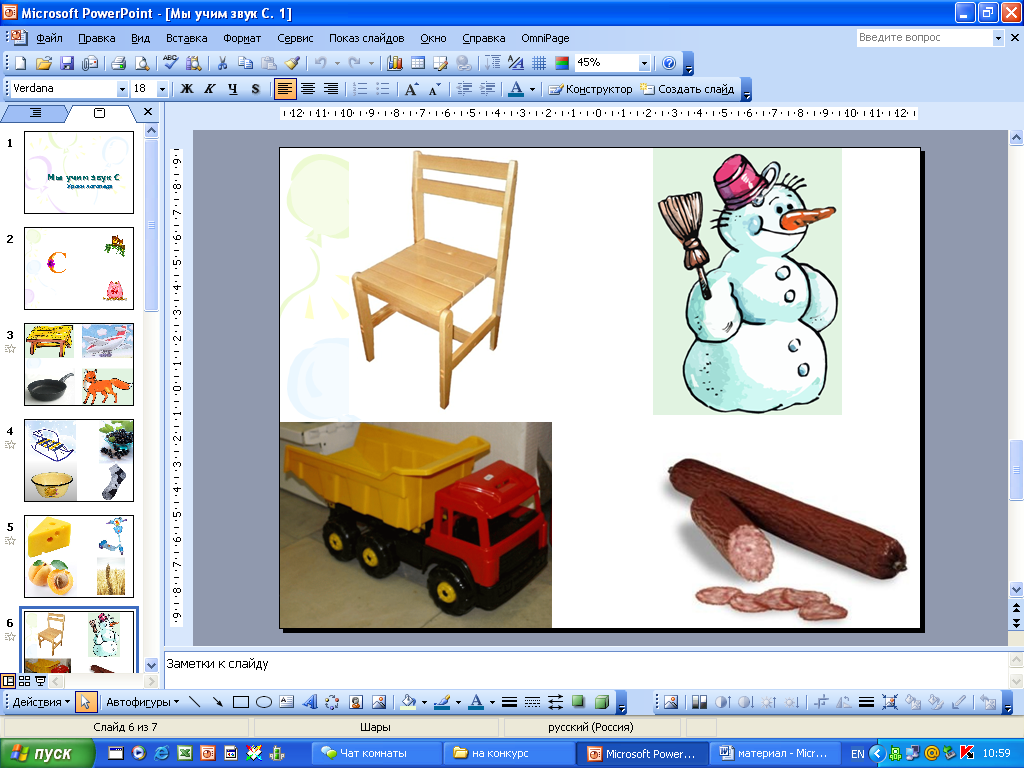Open the undo history dropdown arrow
Screen dimensions: 1024x768
coord(337,63)
